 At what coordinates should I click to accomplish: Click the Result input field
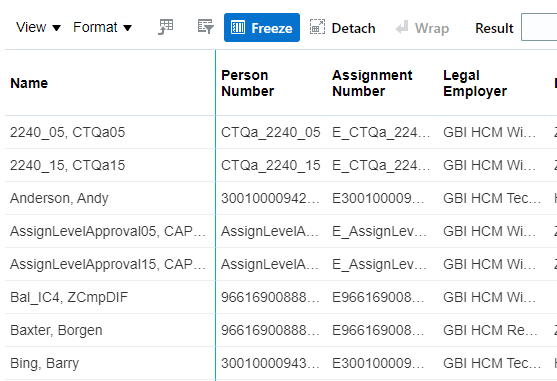point(539,27)
